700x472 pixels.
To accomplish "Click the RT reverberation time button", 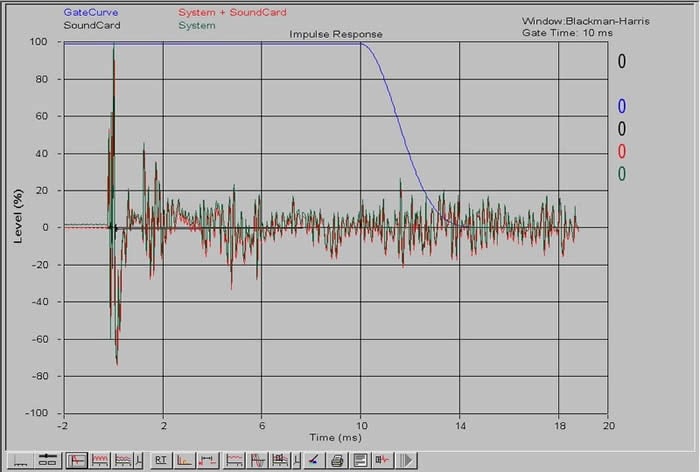I will pyautogui.click(x=160, y=460).
